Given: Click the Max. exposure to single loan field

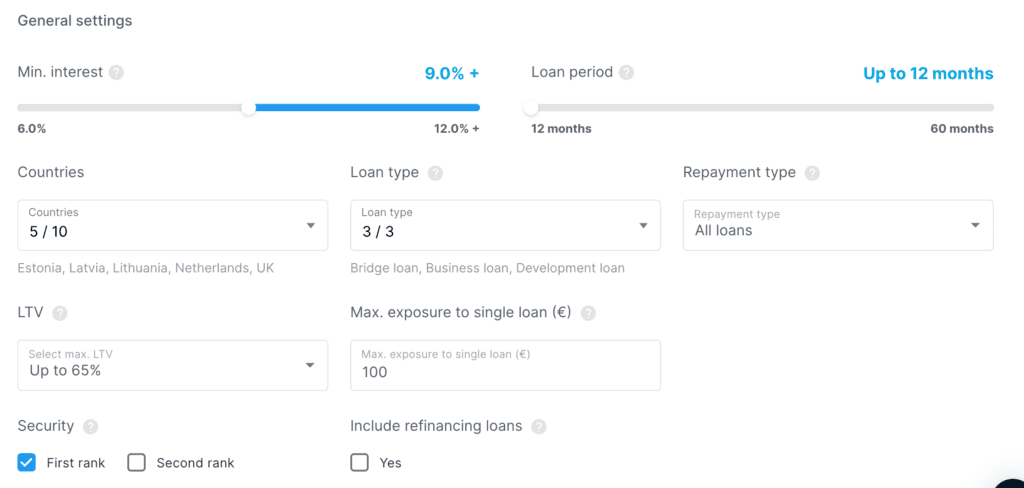Looking at the screenshot, I should (x=505, y=371).
